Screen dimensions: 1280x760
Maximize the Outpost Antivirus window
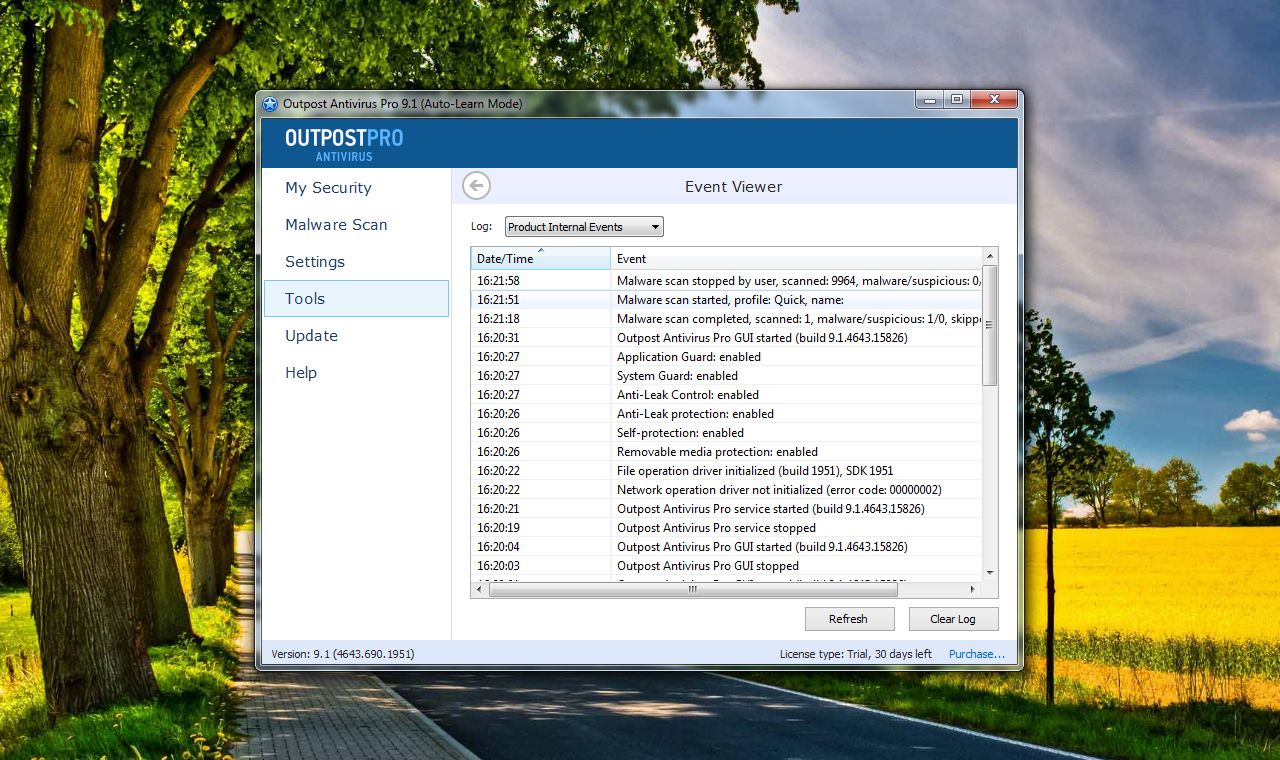coord(956,99)
